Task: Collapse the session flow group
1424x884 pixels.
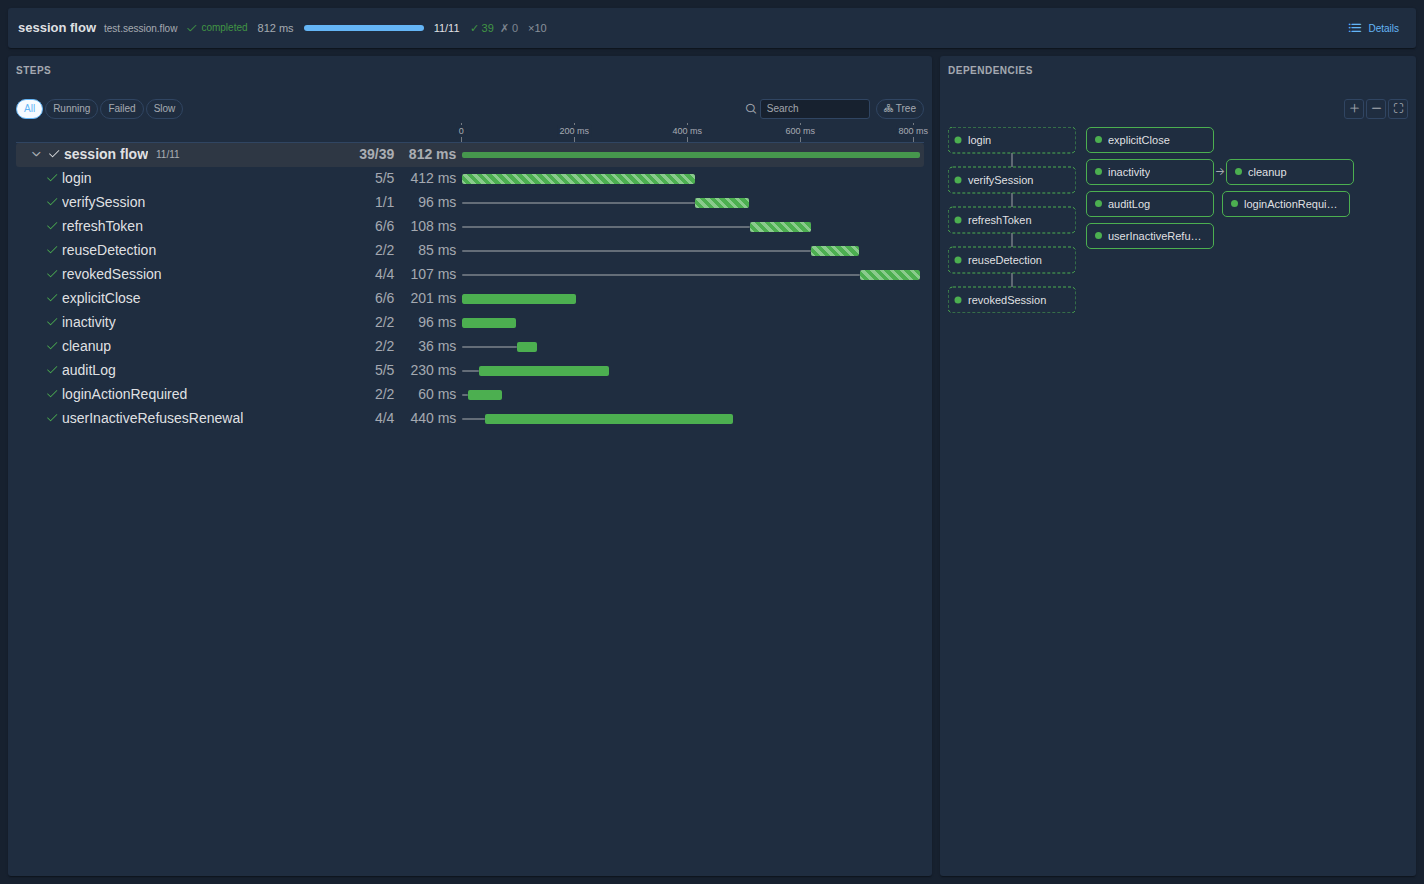Action: pos(36,154)
